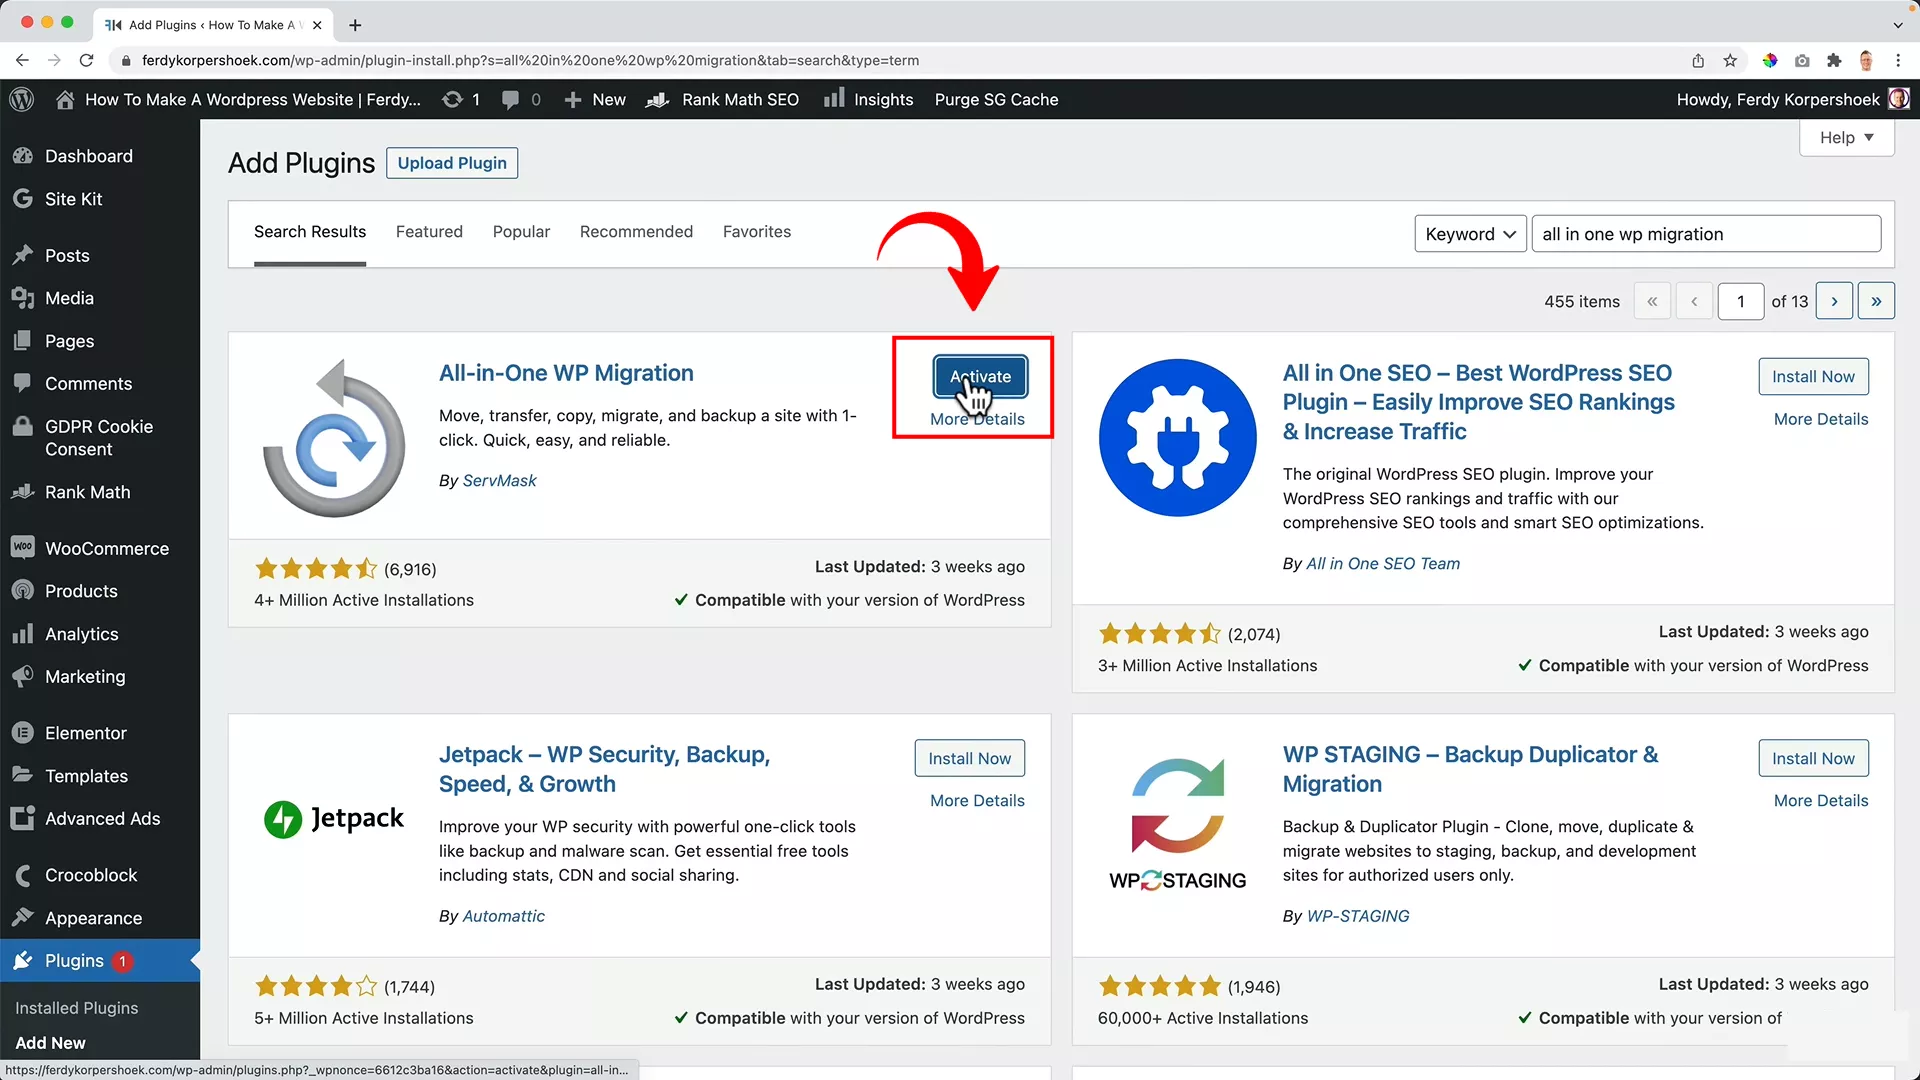Open Products in the sidebar

point(81,591)
